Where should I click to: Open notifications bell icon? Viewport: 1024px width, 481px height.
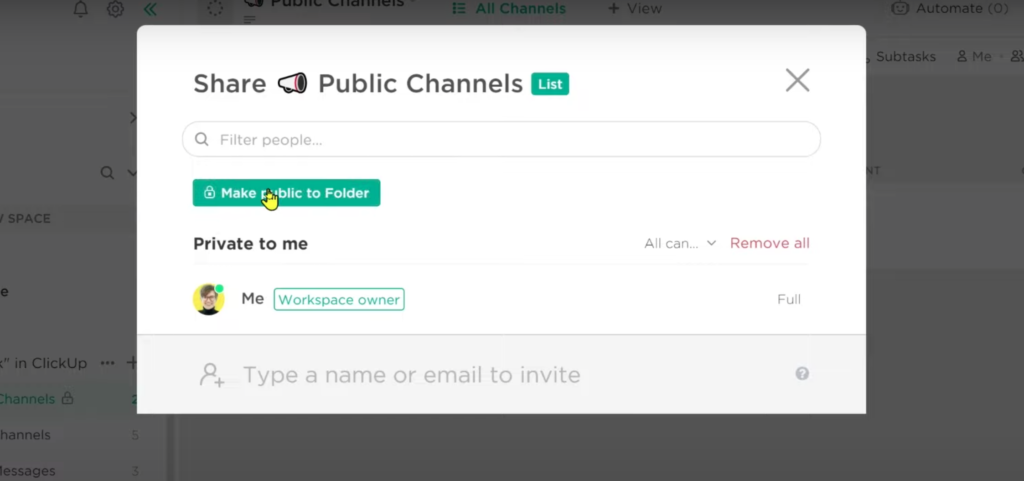81,9
